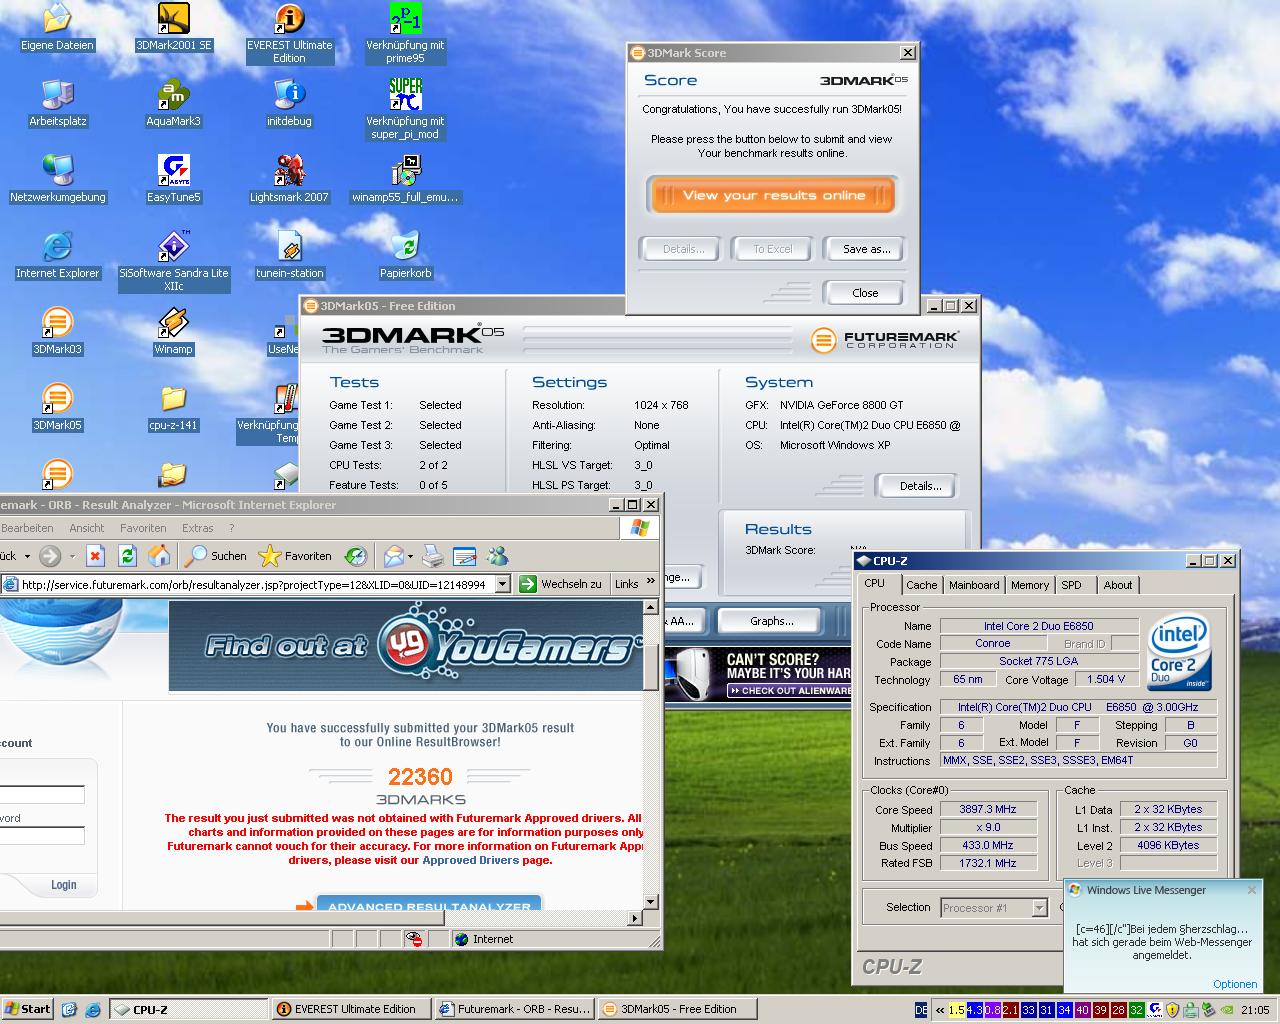
Task: Click the horizontal scrollbar right arrow in IE
Action: [x=634, y=918]
